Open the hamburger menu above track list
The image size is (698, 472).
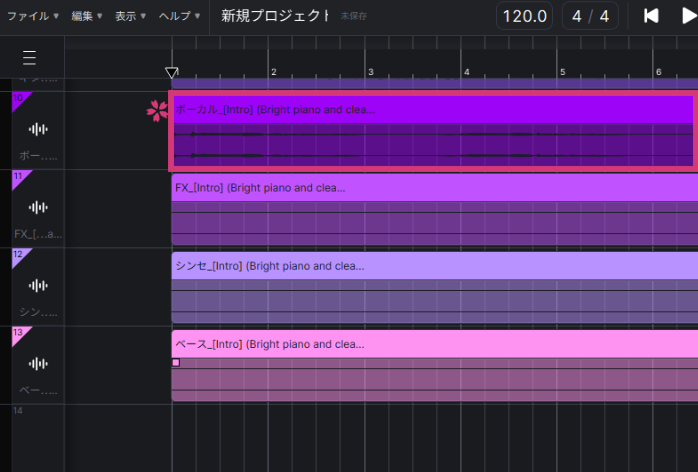[30, 58]
